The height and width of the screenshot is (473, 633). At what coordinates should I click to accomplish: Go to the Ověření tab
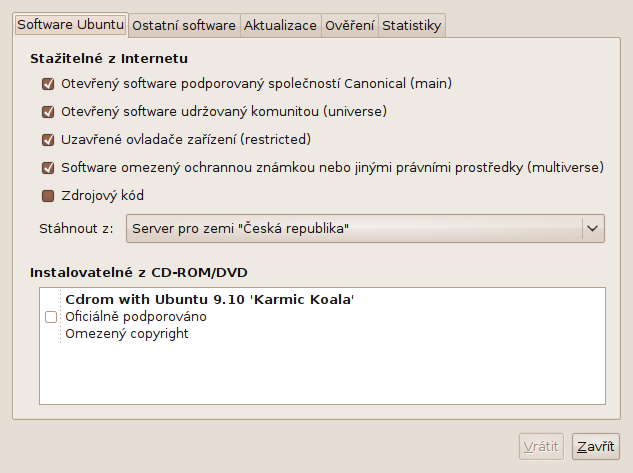(350, 25)
